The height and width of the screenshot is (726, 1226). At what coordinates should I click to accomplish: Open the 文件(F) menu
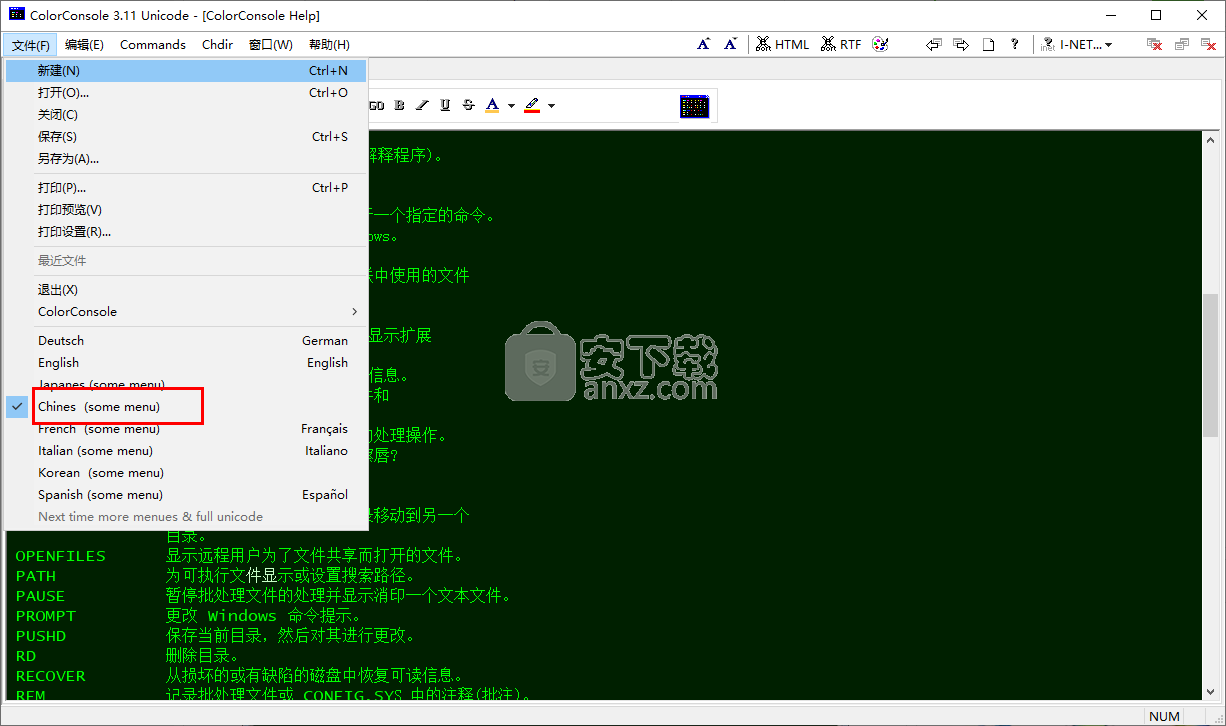(31, 45)
